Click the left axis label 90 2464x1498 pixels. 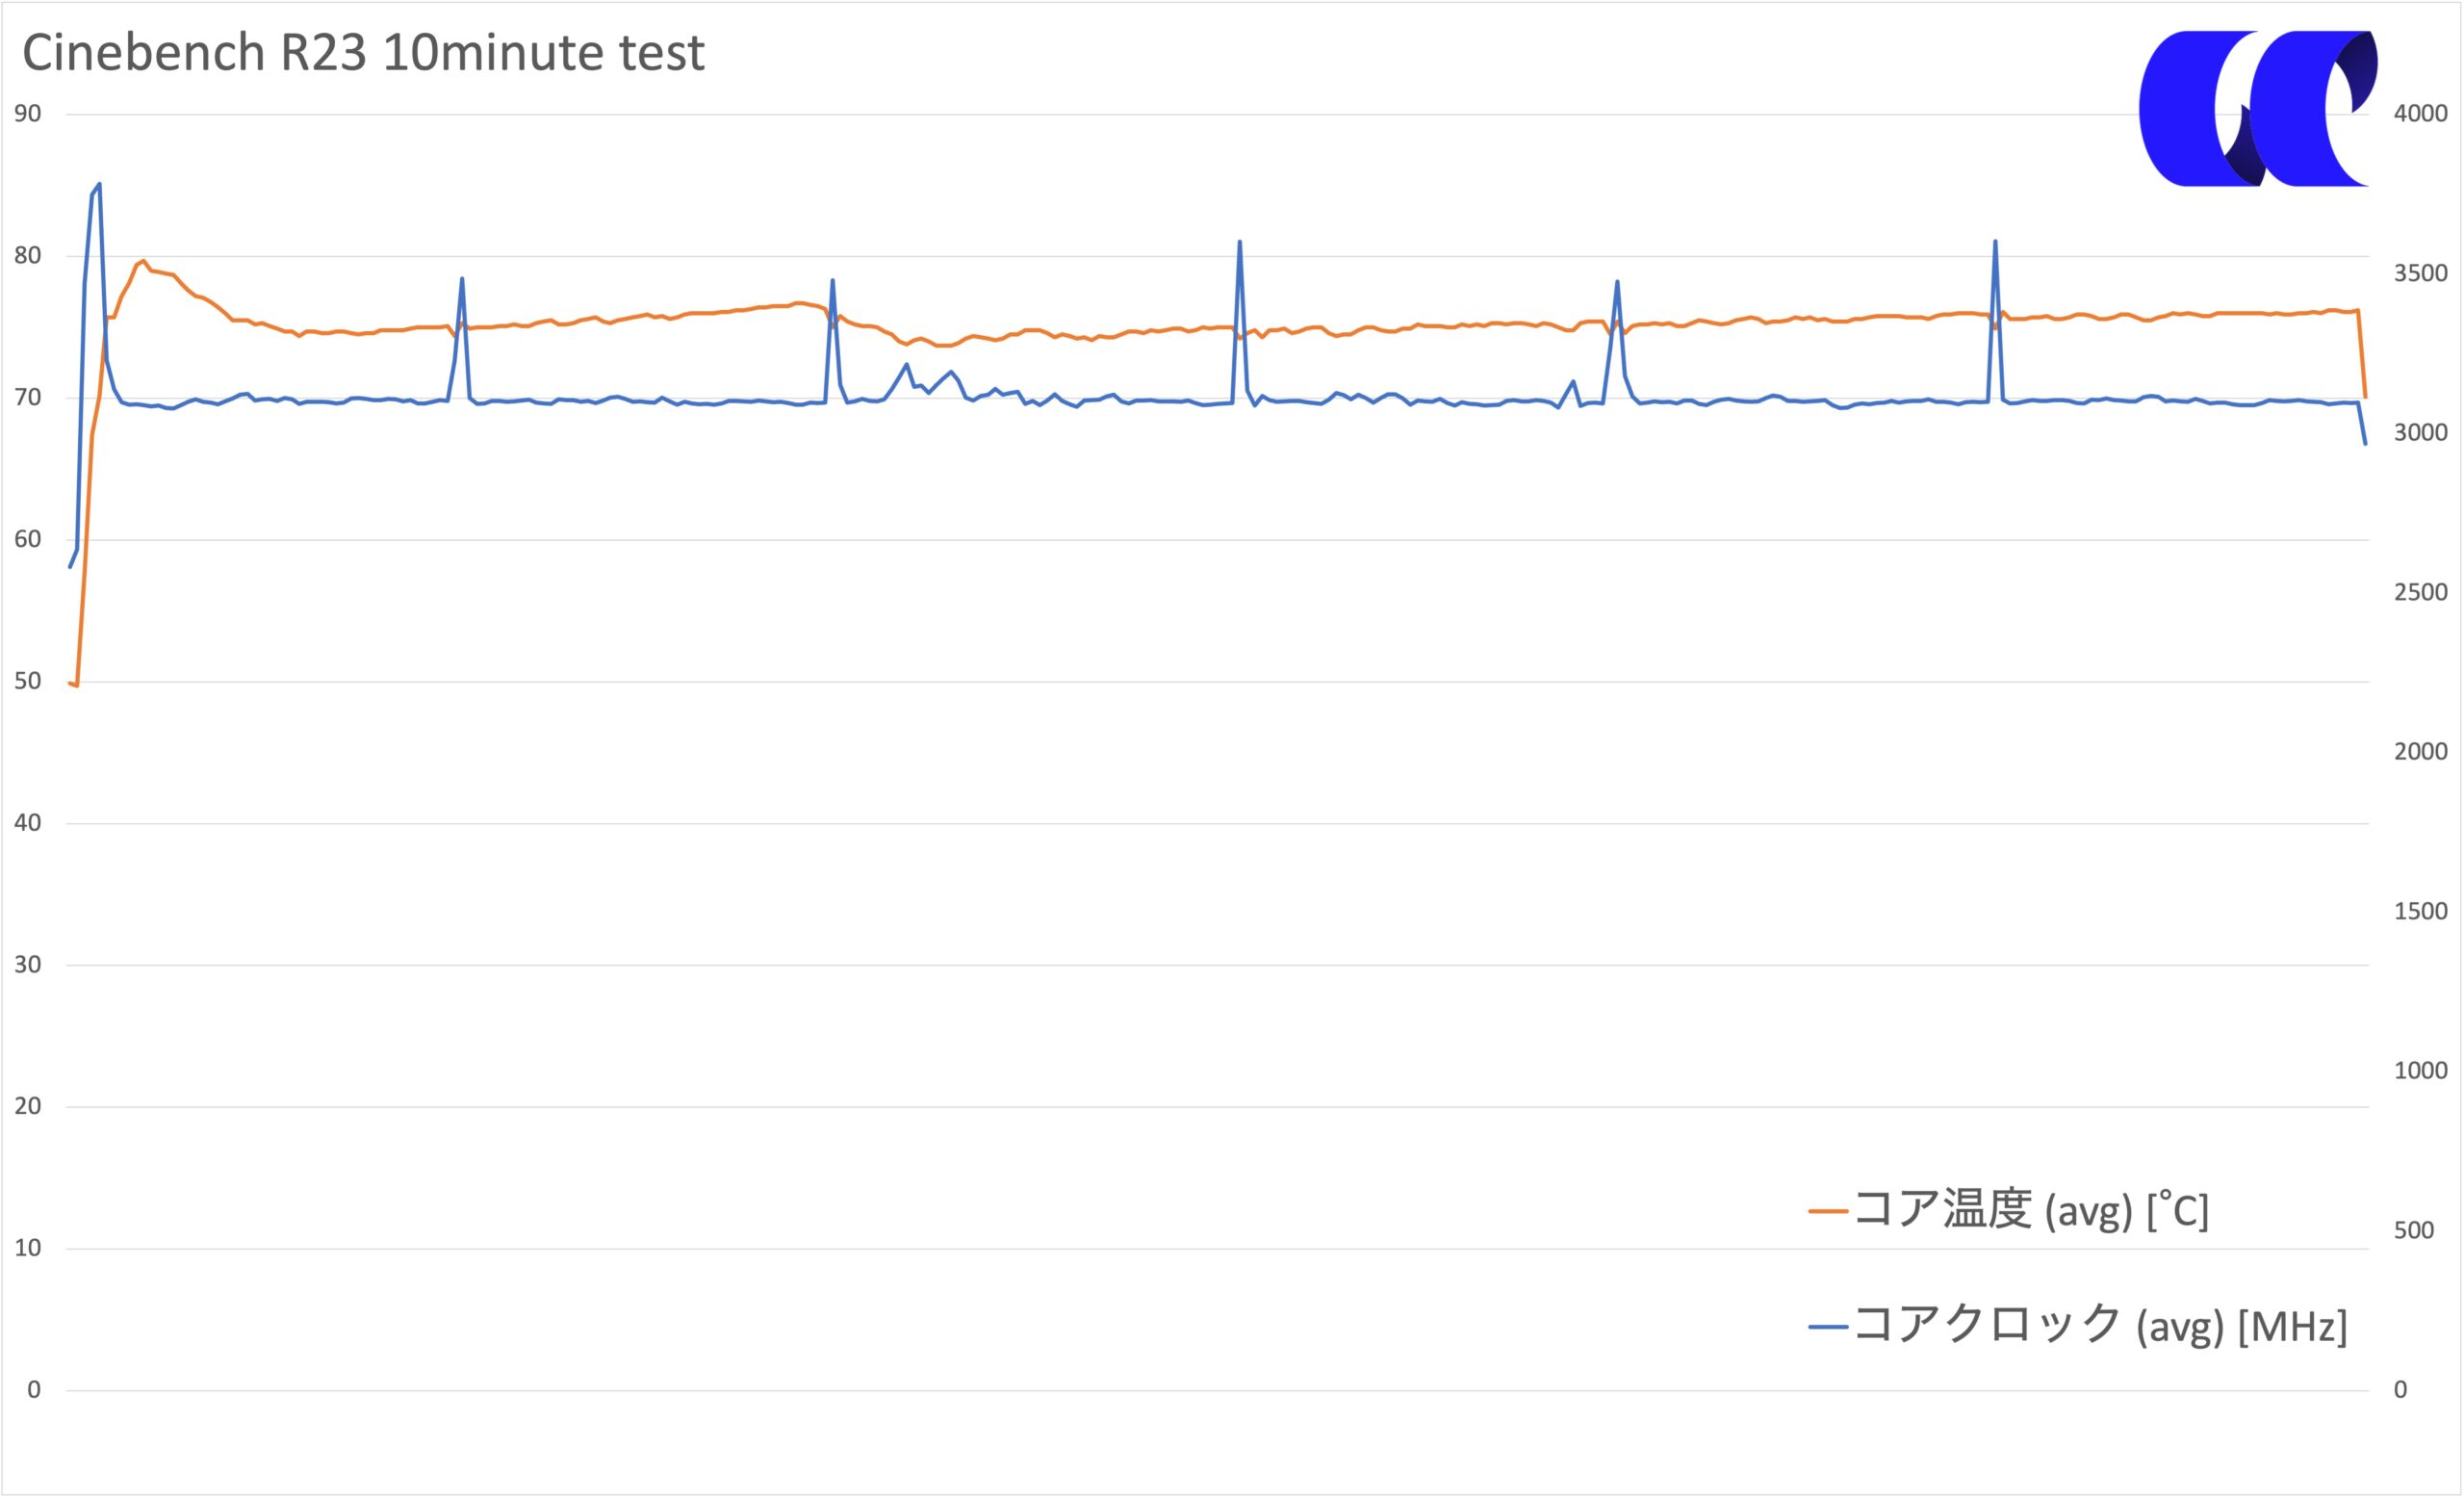pos(28,113)
